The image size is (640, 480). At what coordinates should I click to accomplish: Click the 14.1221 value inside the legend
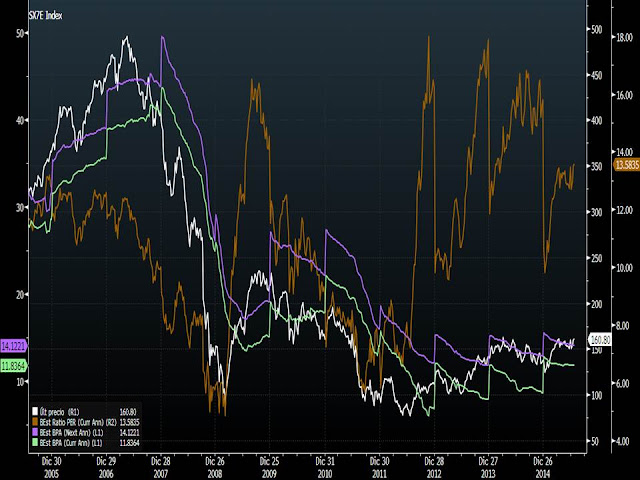(x=130, y=432)
